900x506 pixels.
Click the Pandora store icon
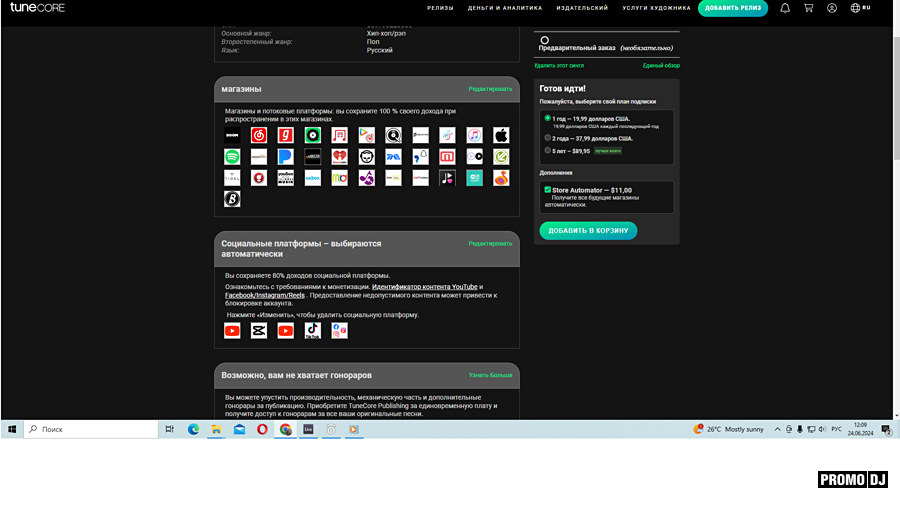(x=286, y=156)
